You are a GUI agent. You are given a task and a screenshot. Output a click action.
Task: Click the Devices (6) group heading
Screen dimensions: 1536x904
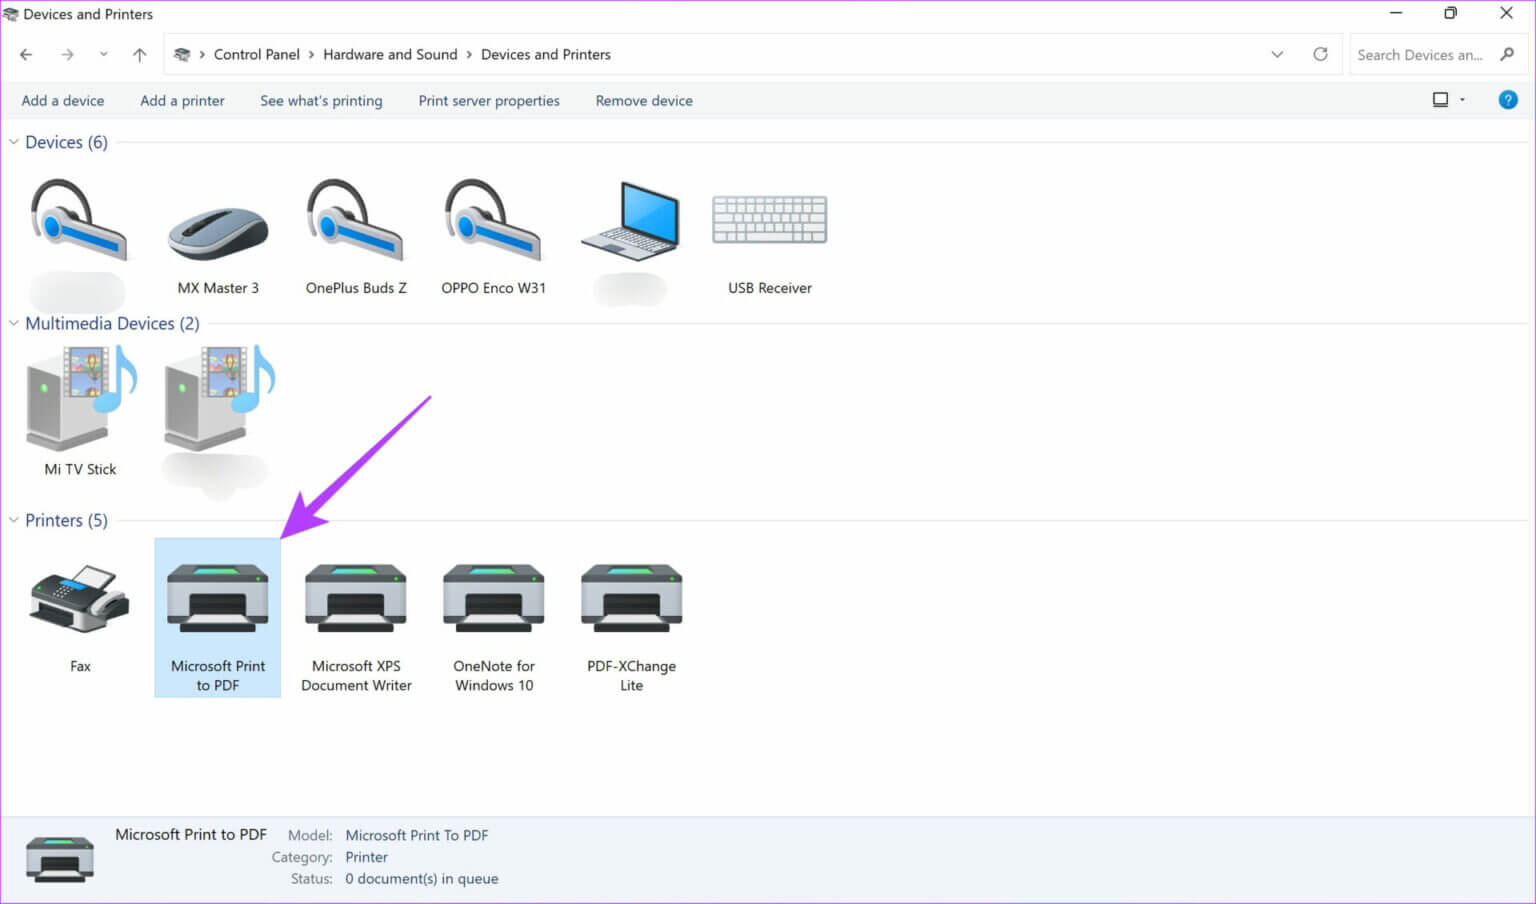(66, 142)
